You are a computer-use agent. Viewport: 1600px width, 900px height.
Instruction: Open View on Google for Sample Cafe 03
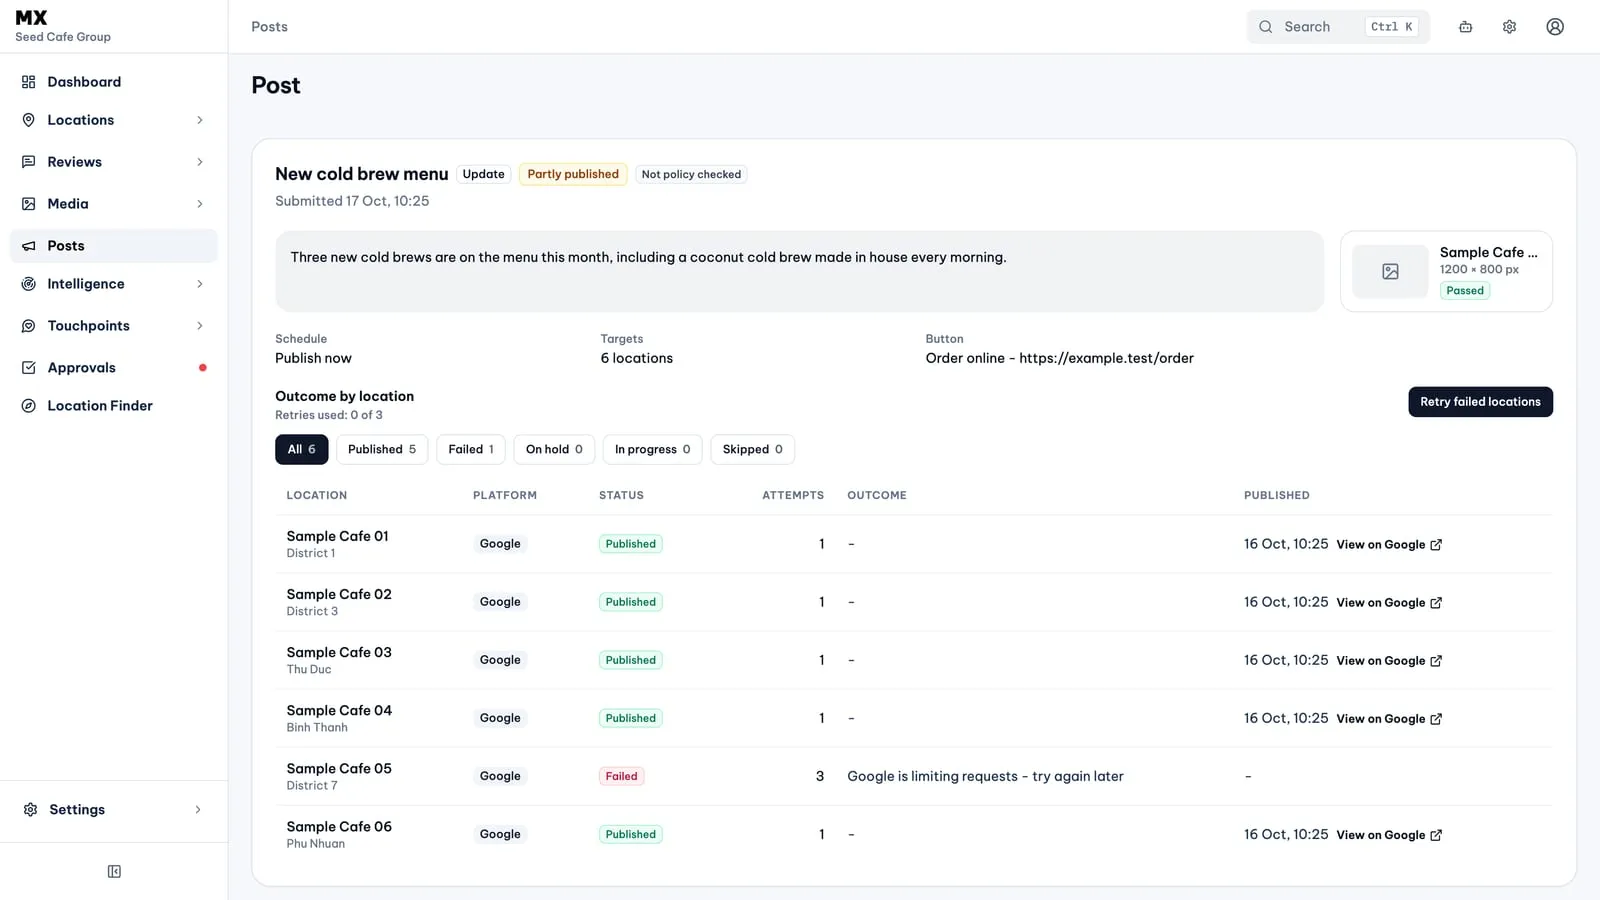pyautogui.click(x=1389, y=661)
